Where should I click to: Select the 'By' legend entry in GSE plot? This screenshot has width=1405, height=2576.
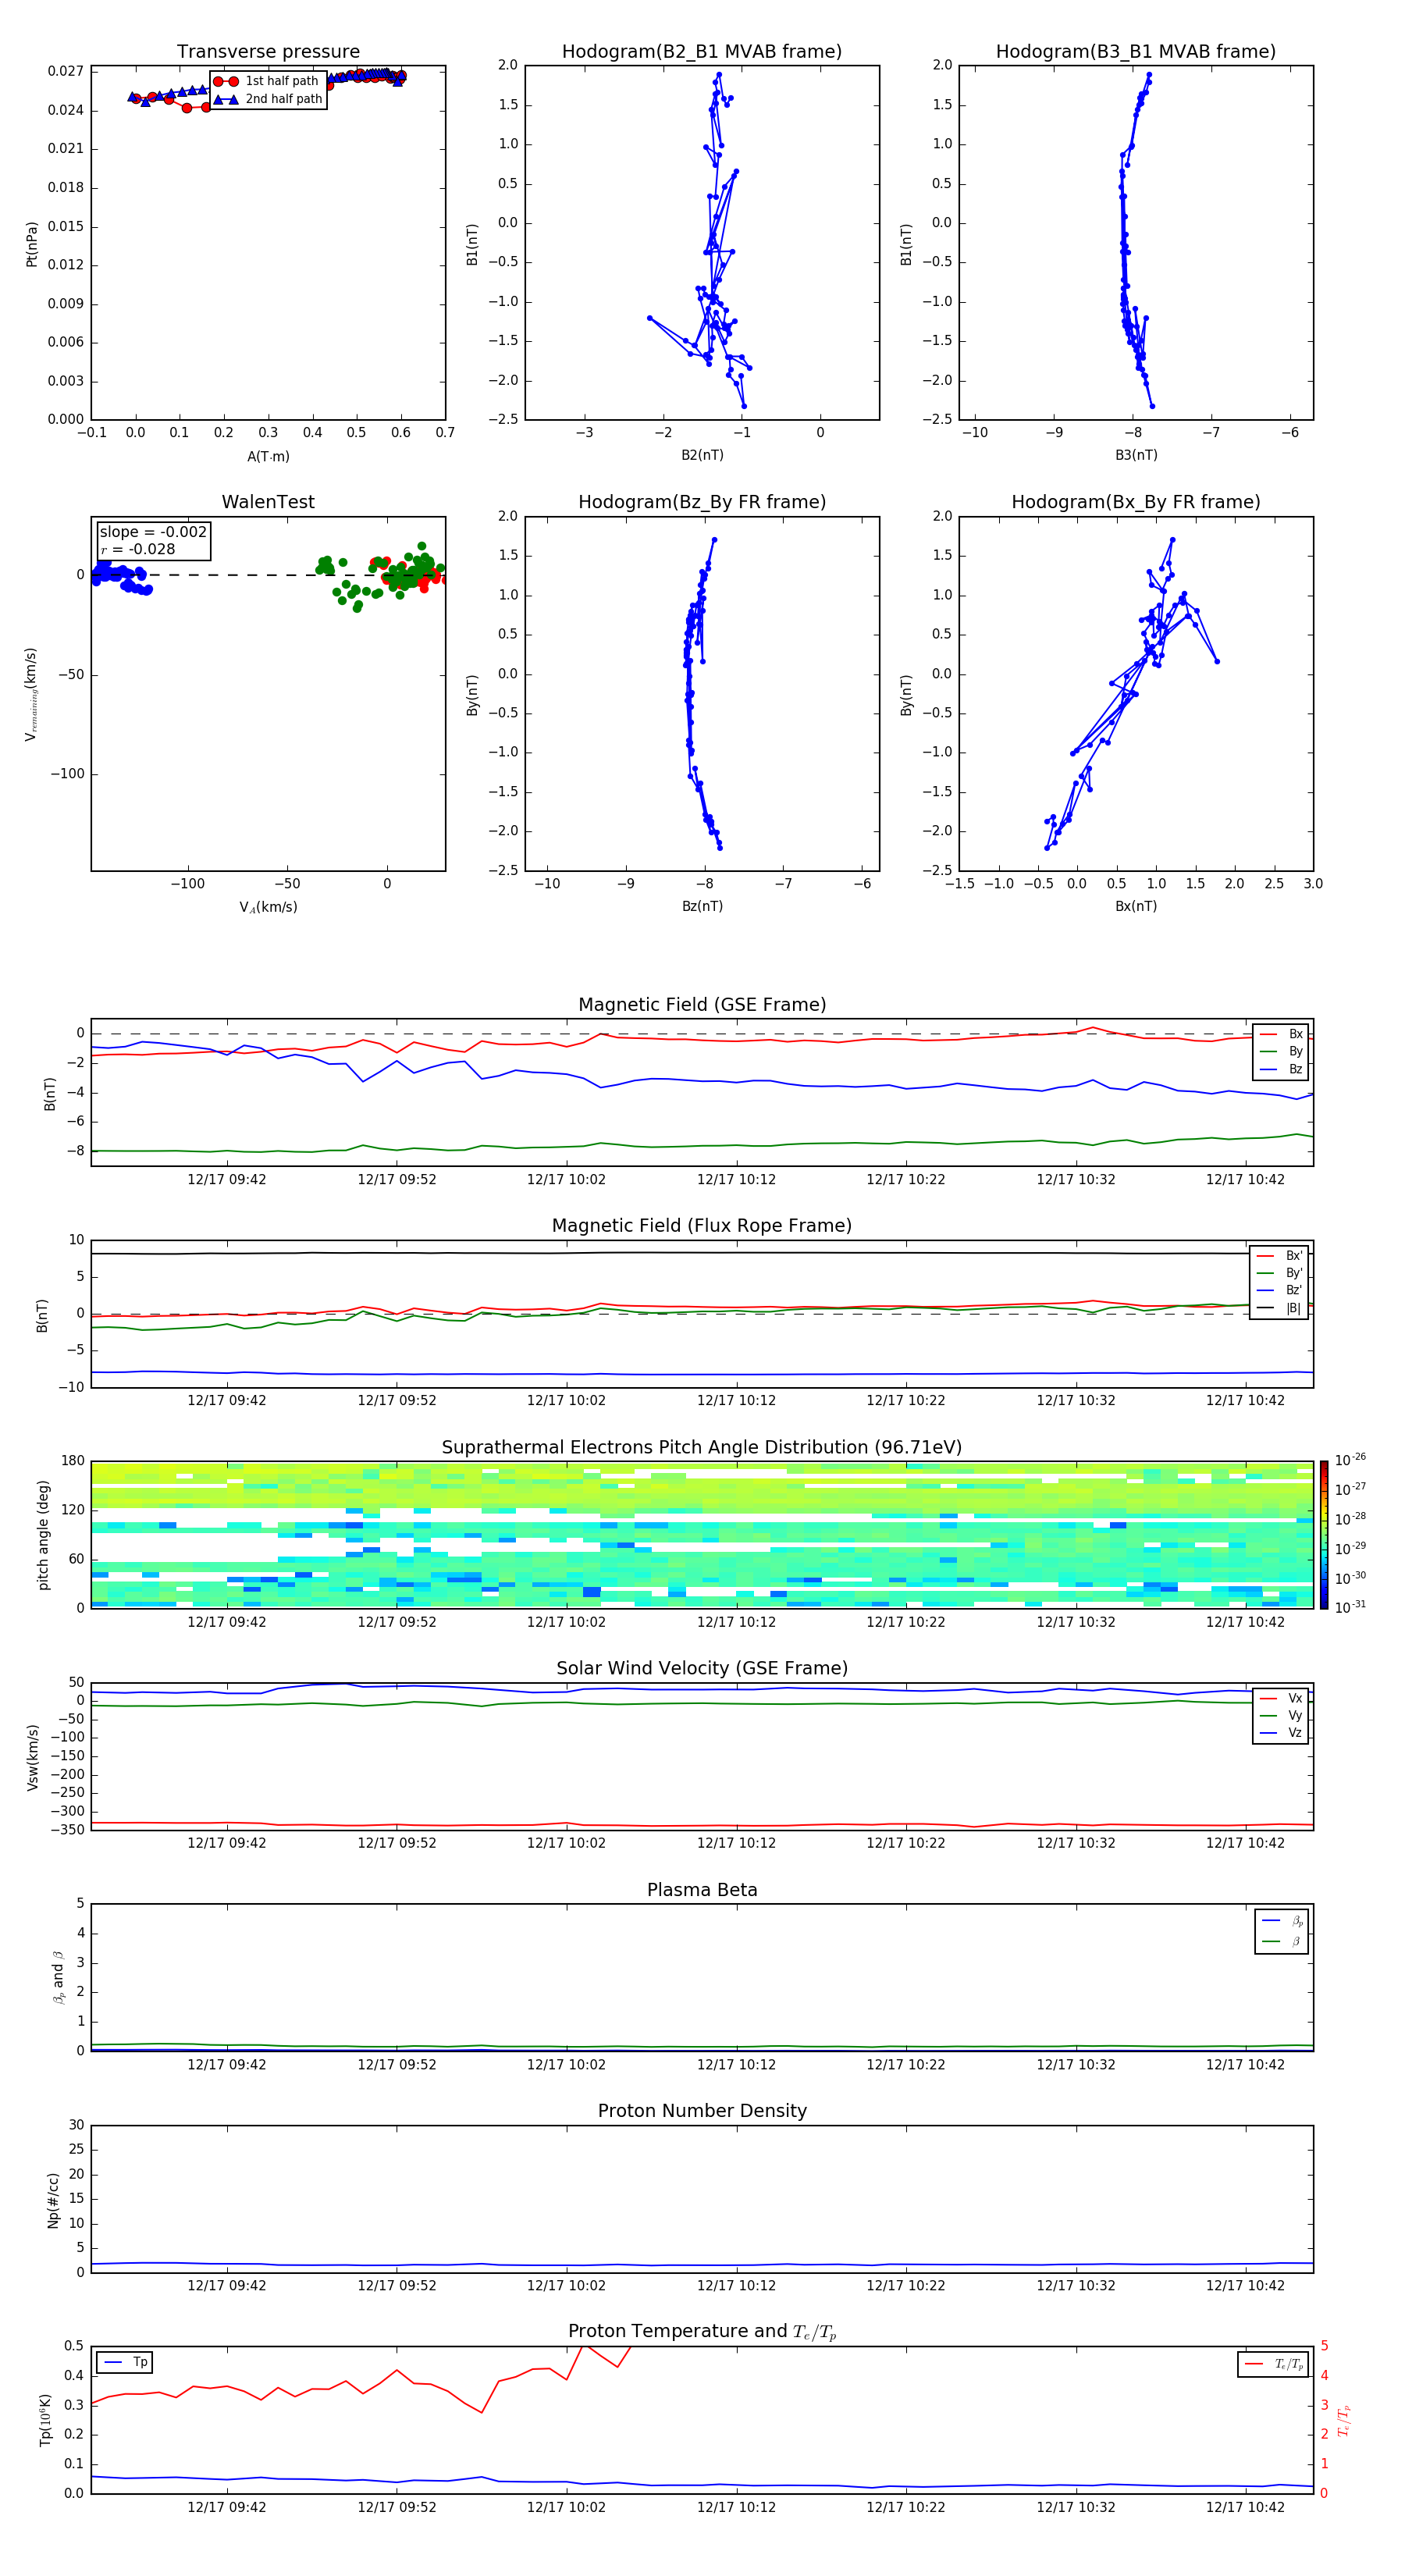[1281, 1051]
